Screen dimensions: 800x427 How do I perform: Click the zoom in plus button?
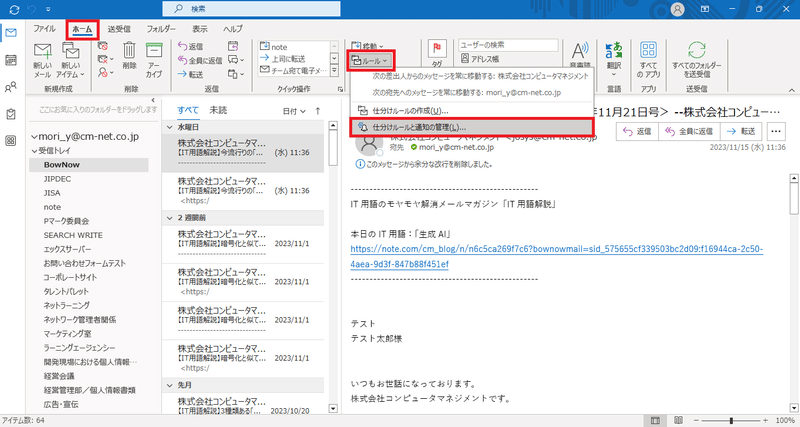pos(765,420)
